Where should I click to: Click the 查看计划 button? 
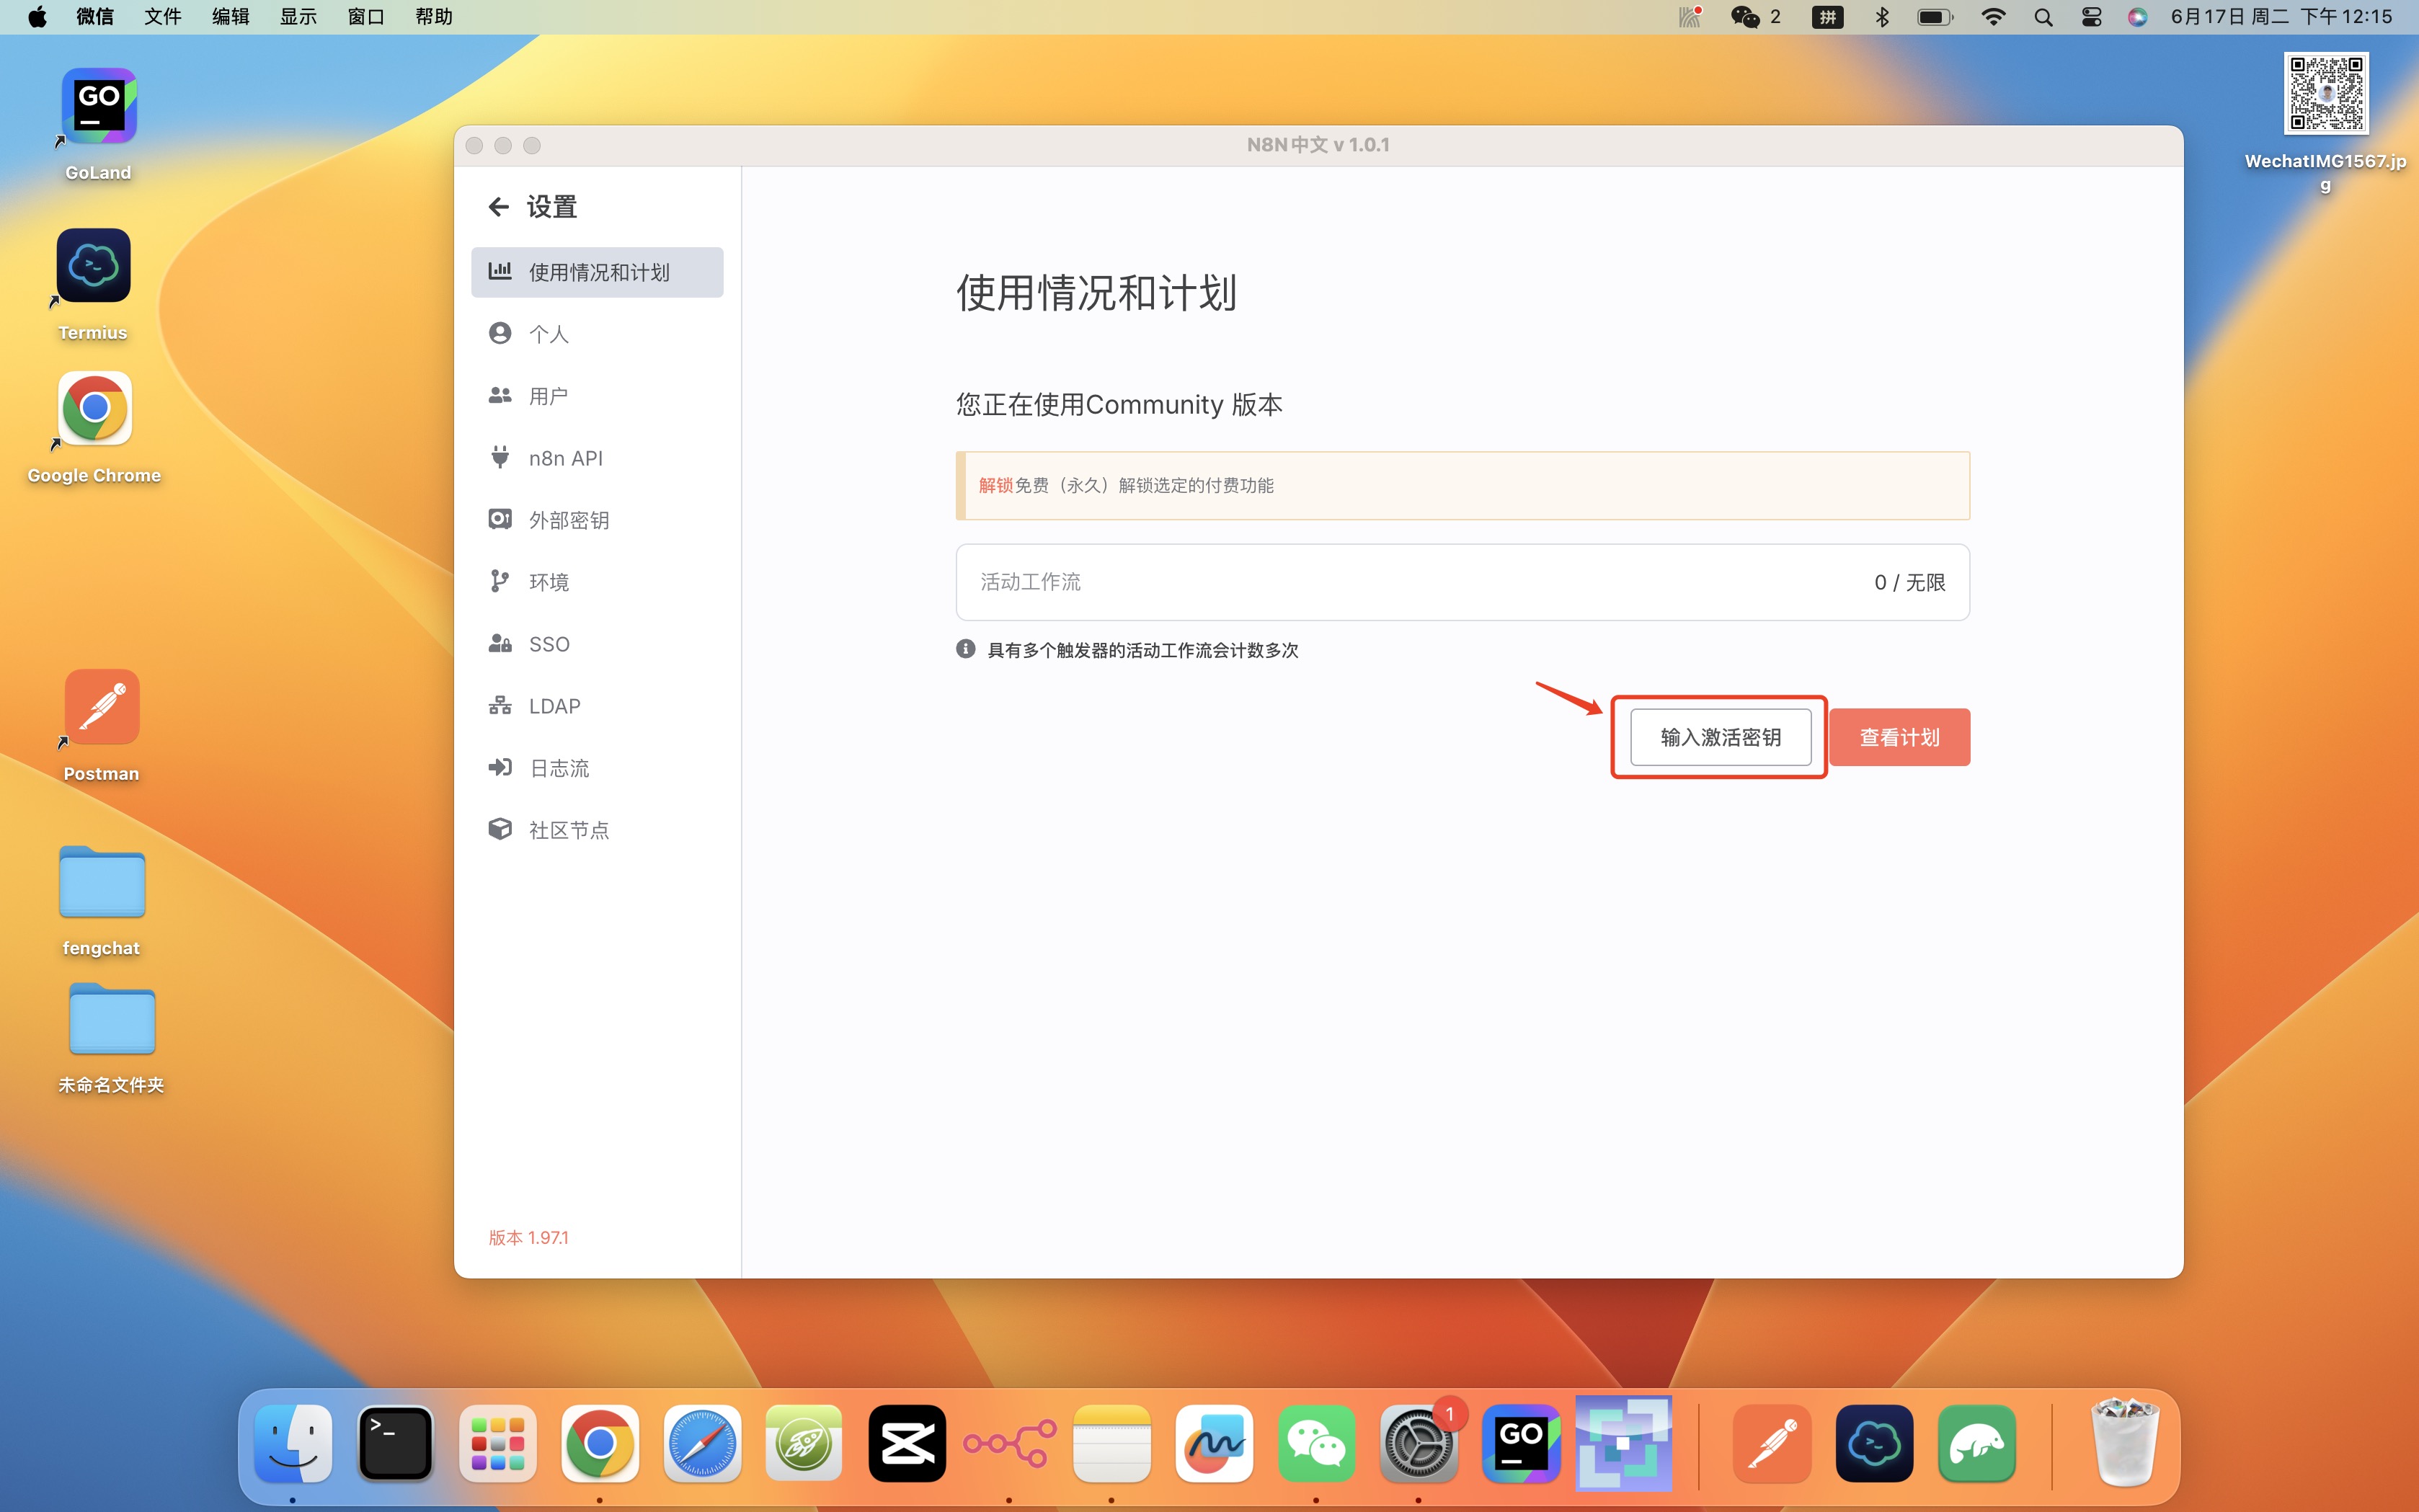[x=1899, y=738]
